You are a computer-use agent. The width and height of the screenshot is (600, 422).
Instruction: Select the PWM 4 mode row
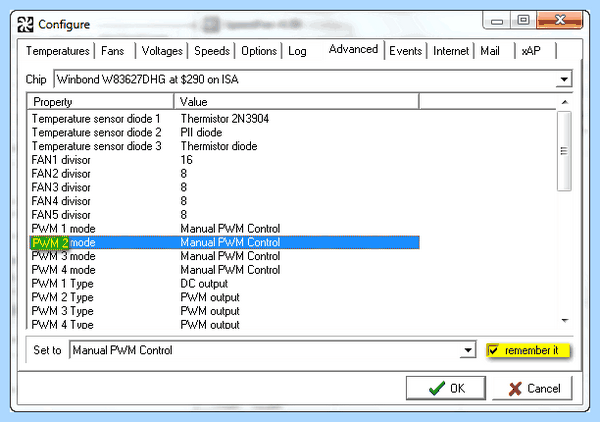point(224,270)
